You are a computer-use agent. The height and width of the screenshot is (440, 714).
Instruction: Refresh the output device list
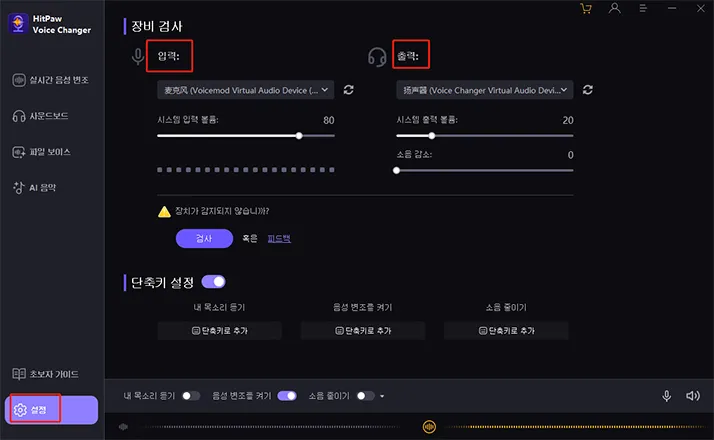pyautogui.click(x=588, y=90)
